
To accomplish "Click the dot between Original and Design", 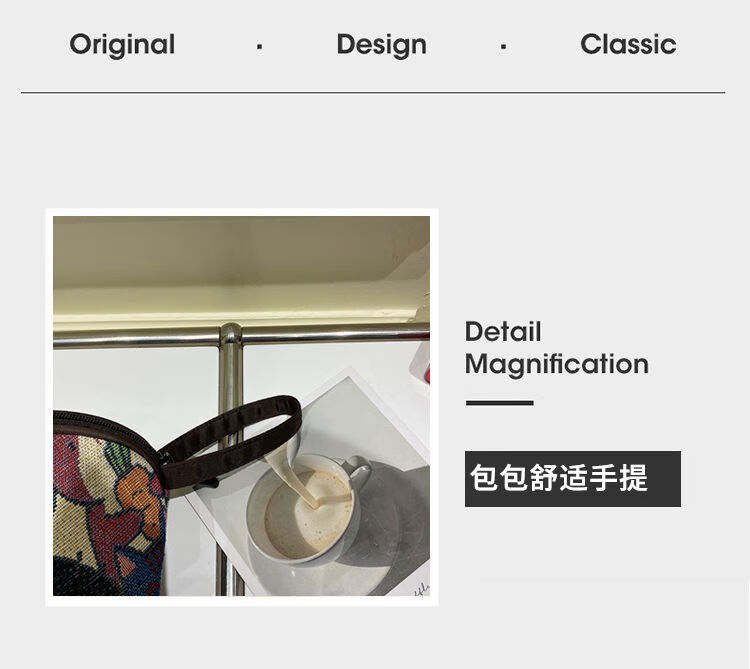I will [x=259, y=47].
